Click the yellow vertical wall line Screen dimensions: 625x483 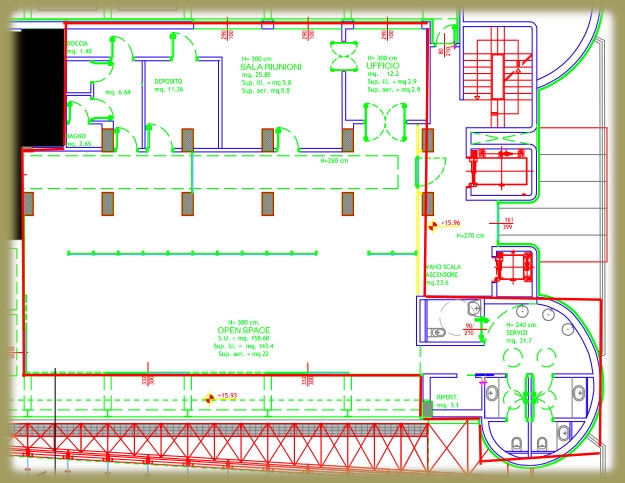[x=418, y=200]
